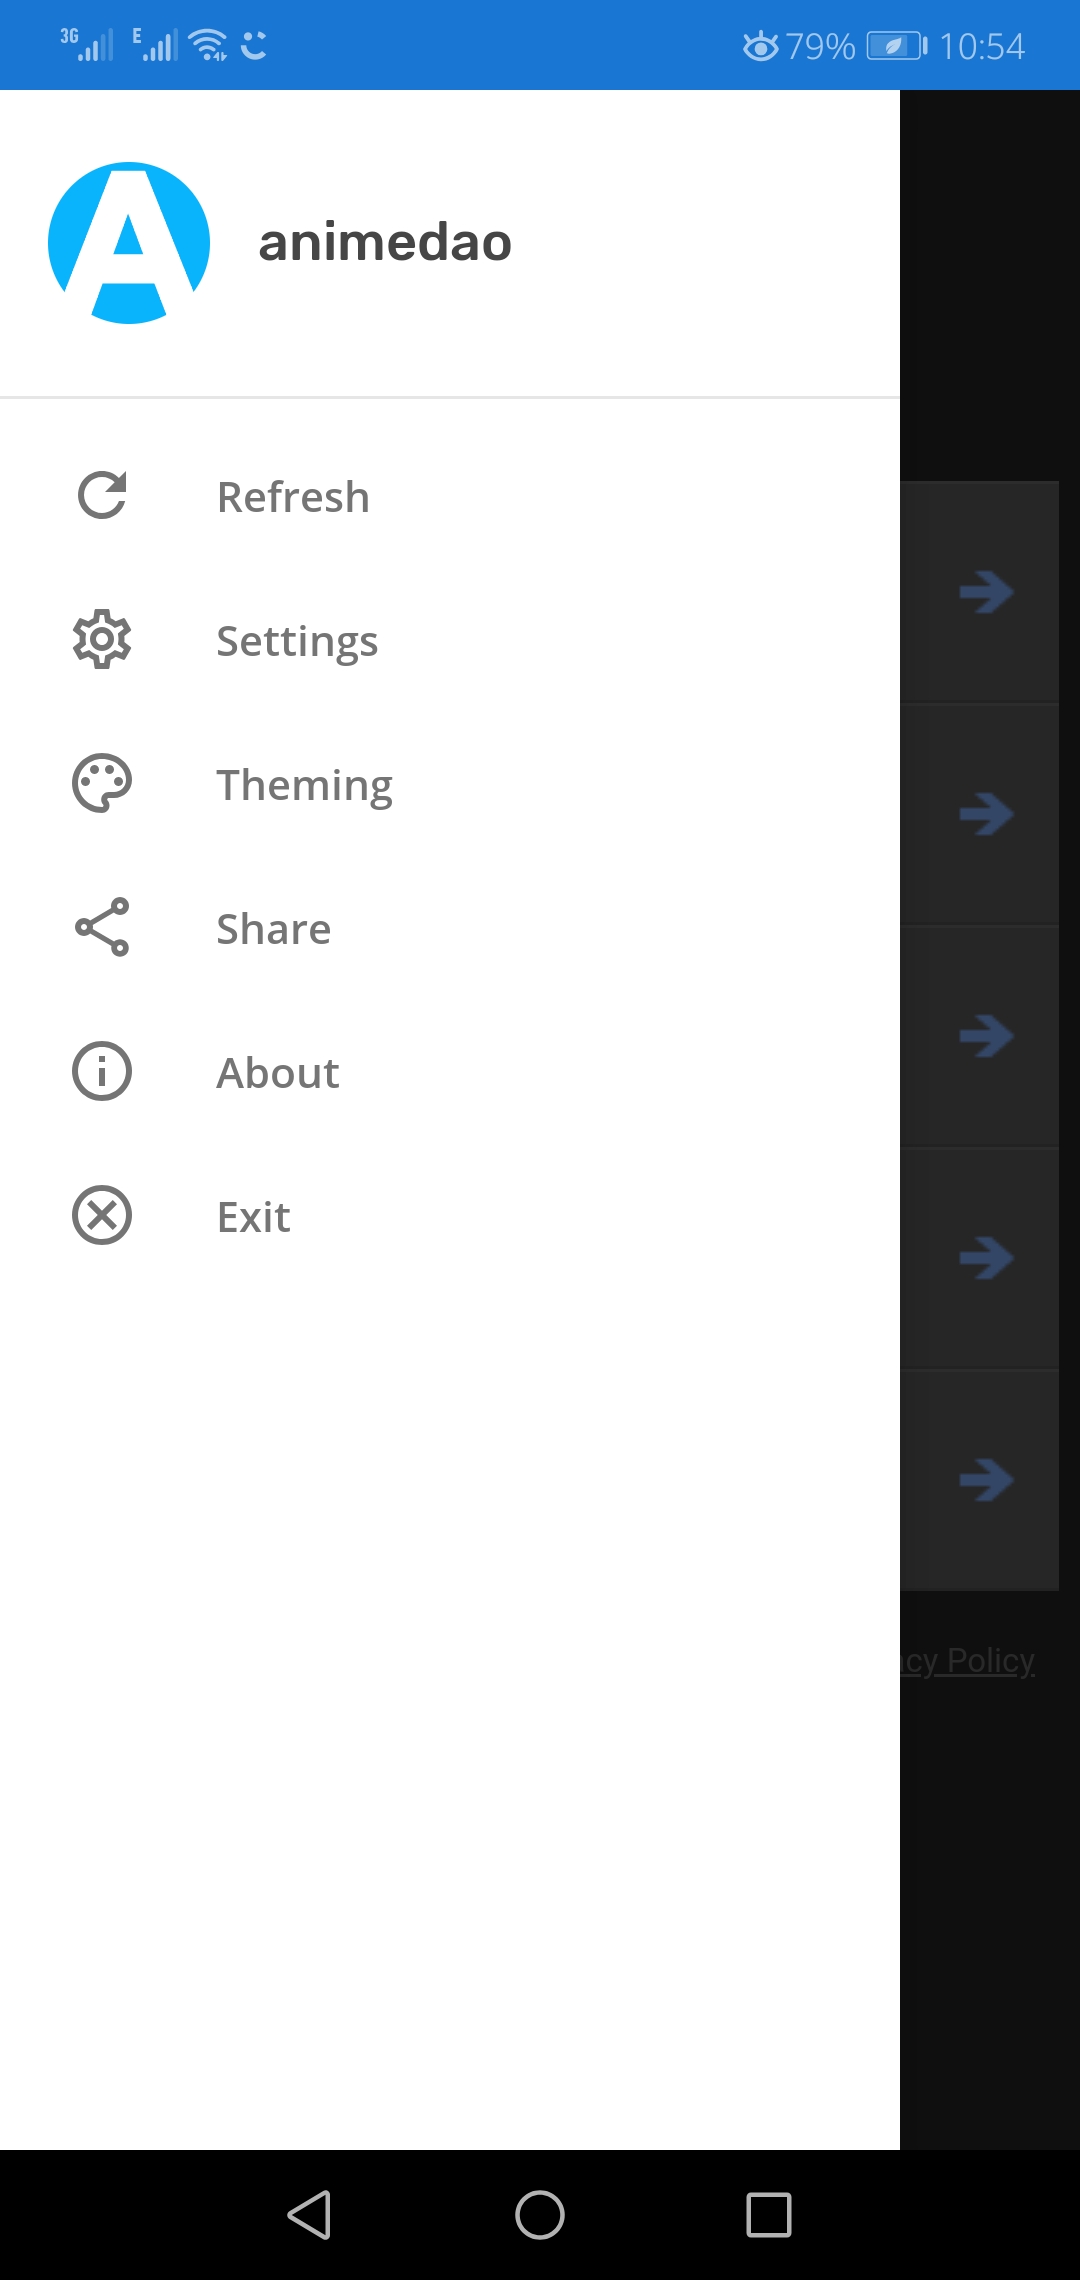This screenshot has width=1080, height=2280.
Task: Tap the bottommost dimmed blue arrow
Action: coord(986,1480)
